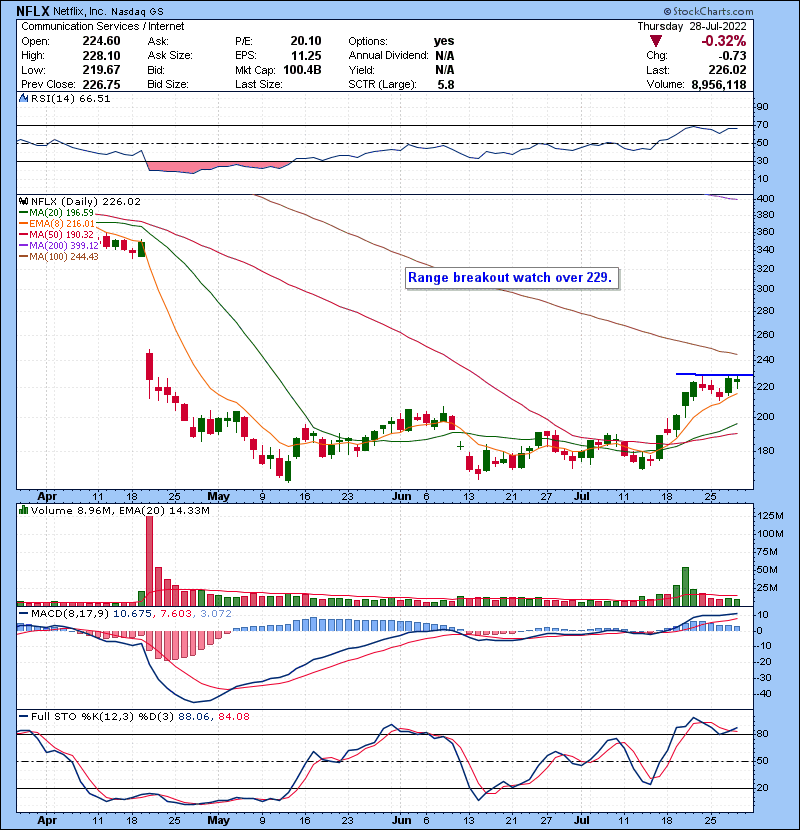Click the Mkt Cap value 100.4B
Image resolution: width=800 pixels, height=830 pixels.
point(302,70)
